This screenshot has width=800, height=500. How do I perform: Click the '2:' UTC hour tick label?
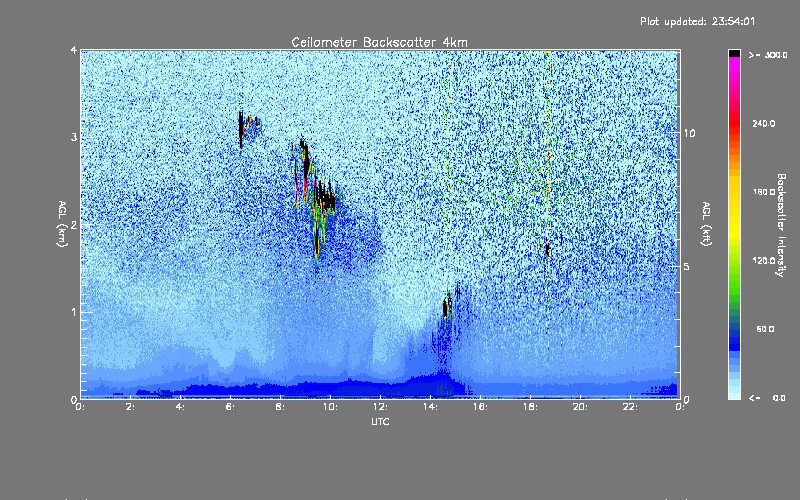click(131, 407)
